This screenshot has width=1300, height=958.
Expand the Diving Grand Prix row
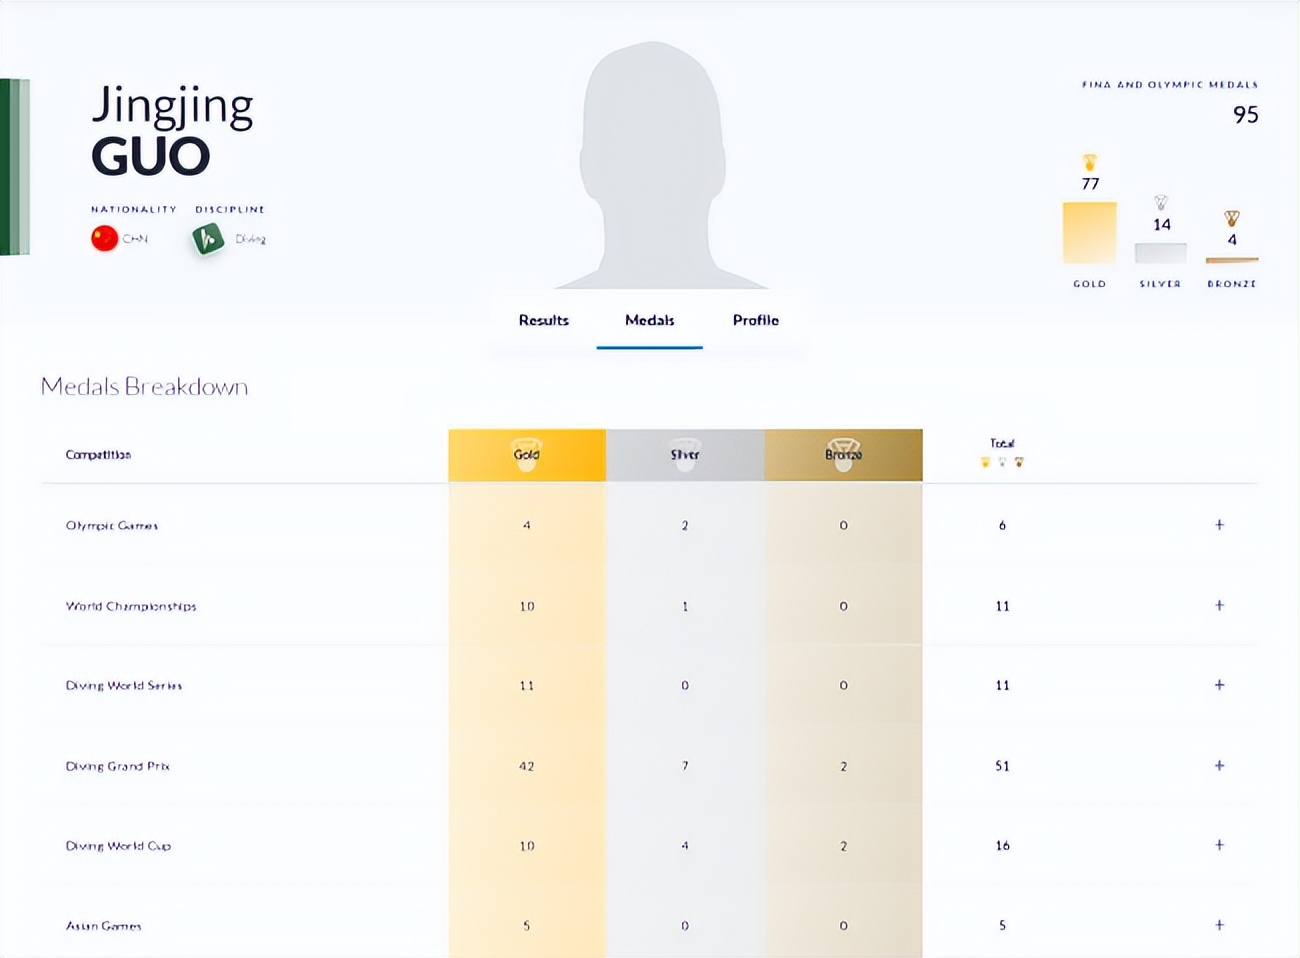point(1219,765)
